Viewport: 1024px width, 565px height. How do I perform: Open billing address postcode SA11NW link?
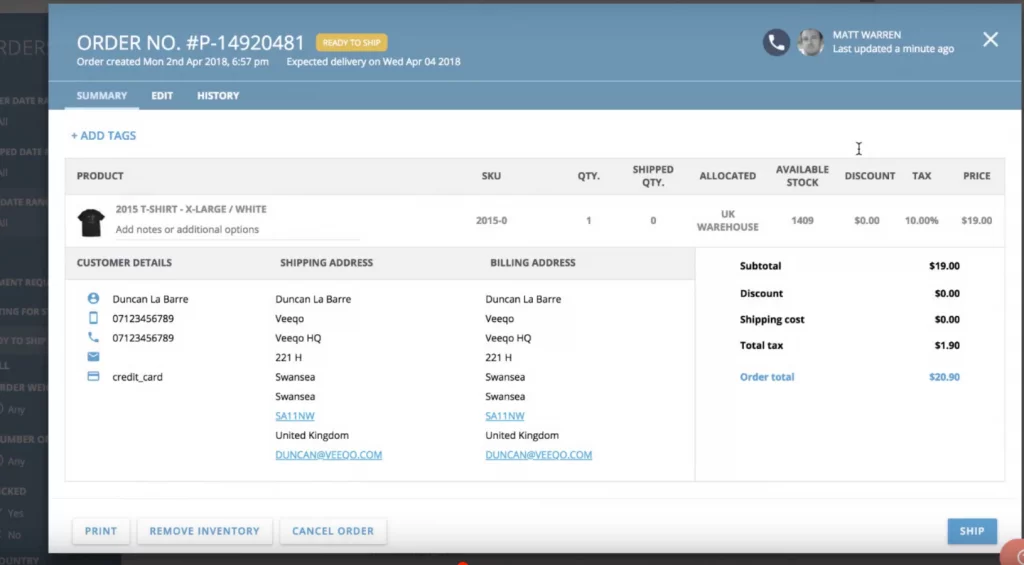505,415
